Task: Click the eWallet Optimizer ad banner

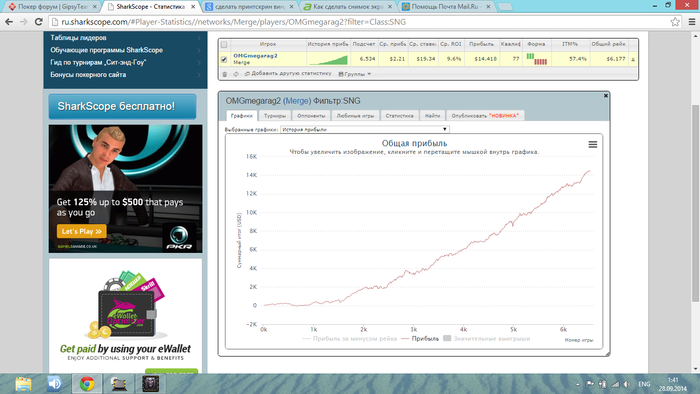Action: click(125, 315)
